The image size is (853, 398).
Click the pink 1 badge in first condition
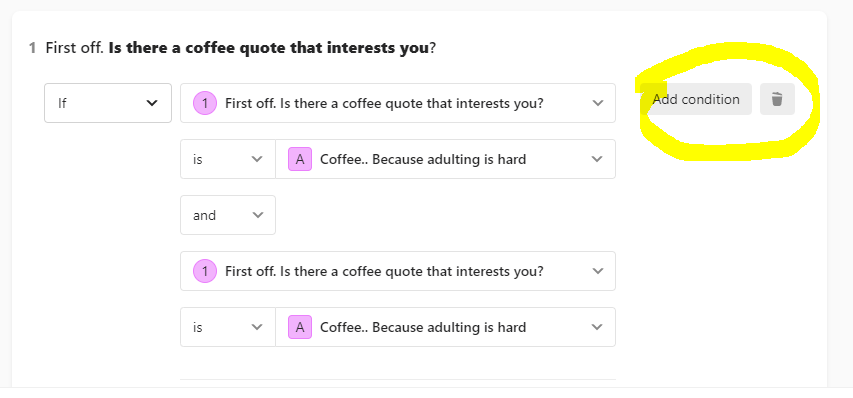point(205,103)
